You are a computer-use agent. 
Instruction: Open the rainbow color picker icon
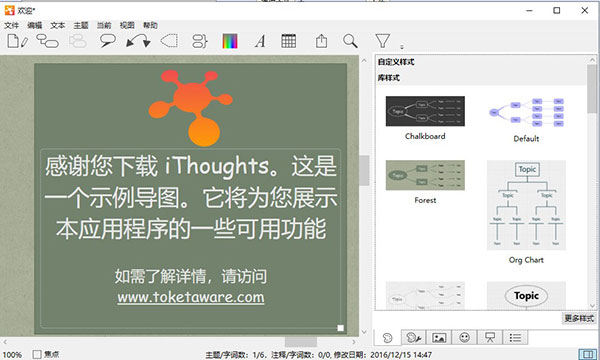[x=230, y=41]
